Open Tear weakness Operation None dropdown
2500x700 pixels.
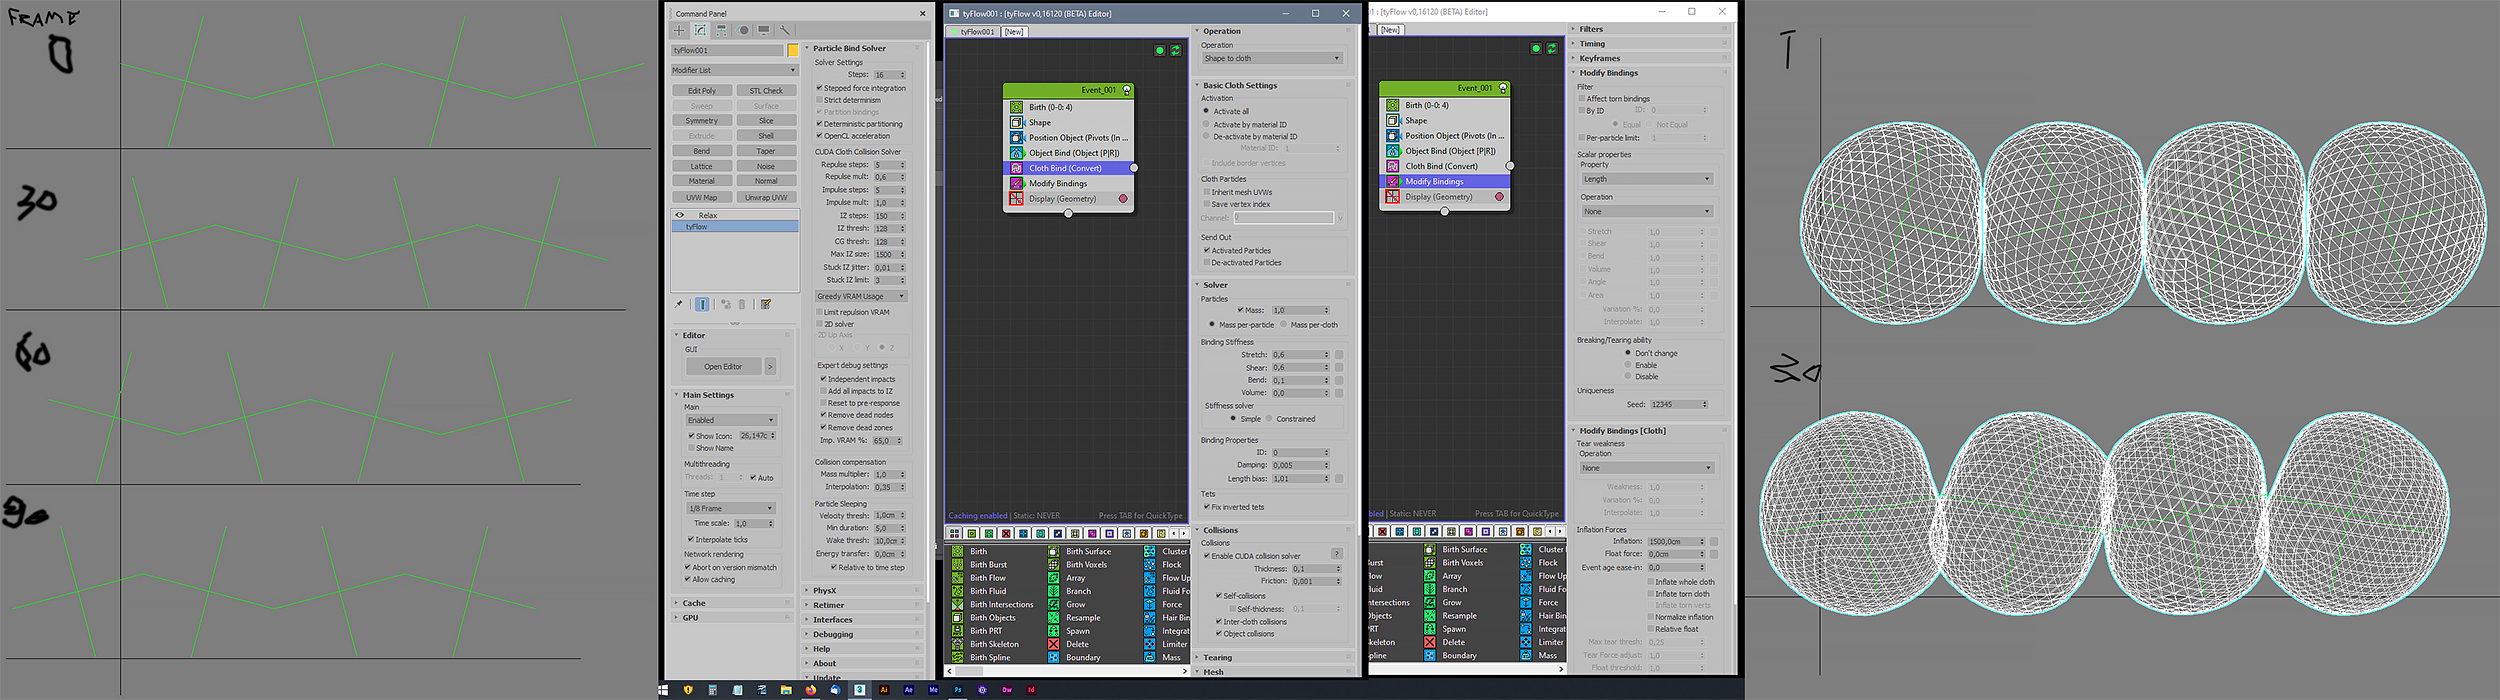(x=1647, y=468)
